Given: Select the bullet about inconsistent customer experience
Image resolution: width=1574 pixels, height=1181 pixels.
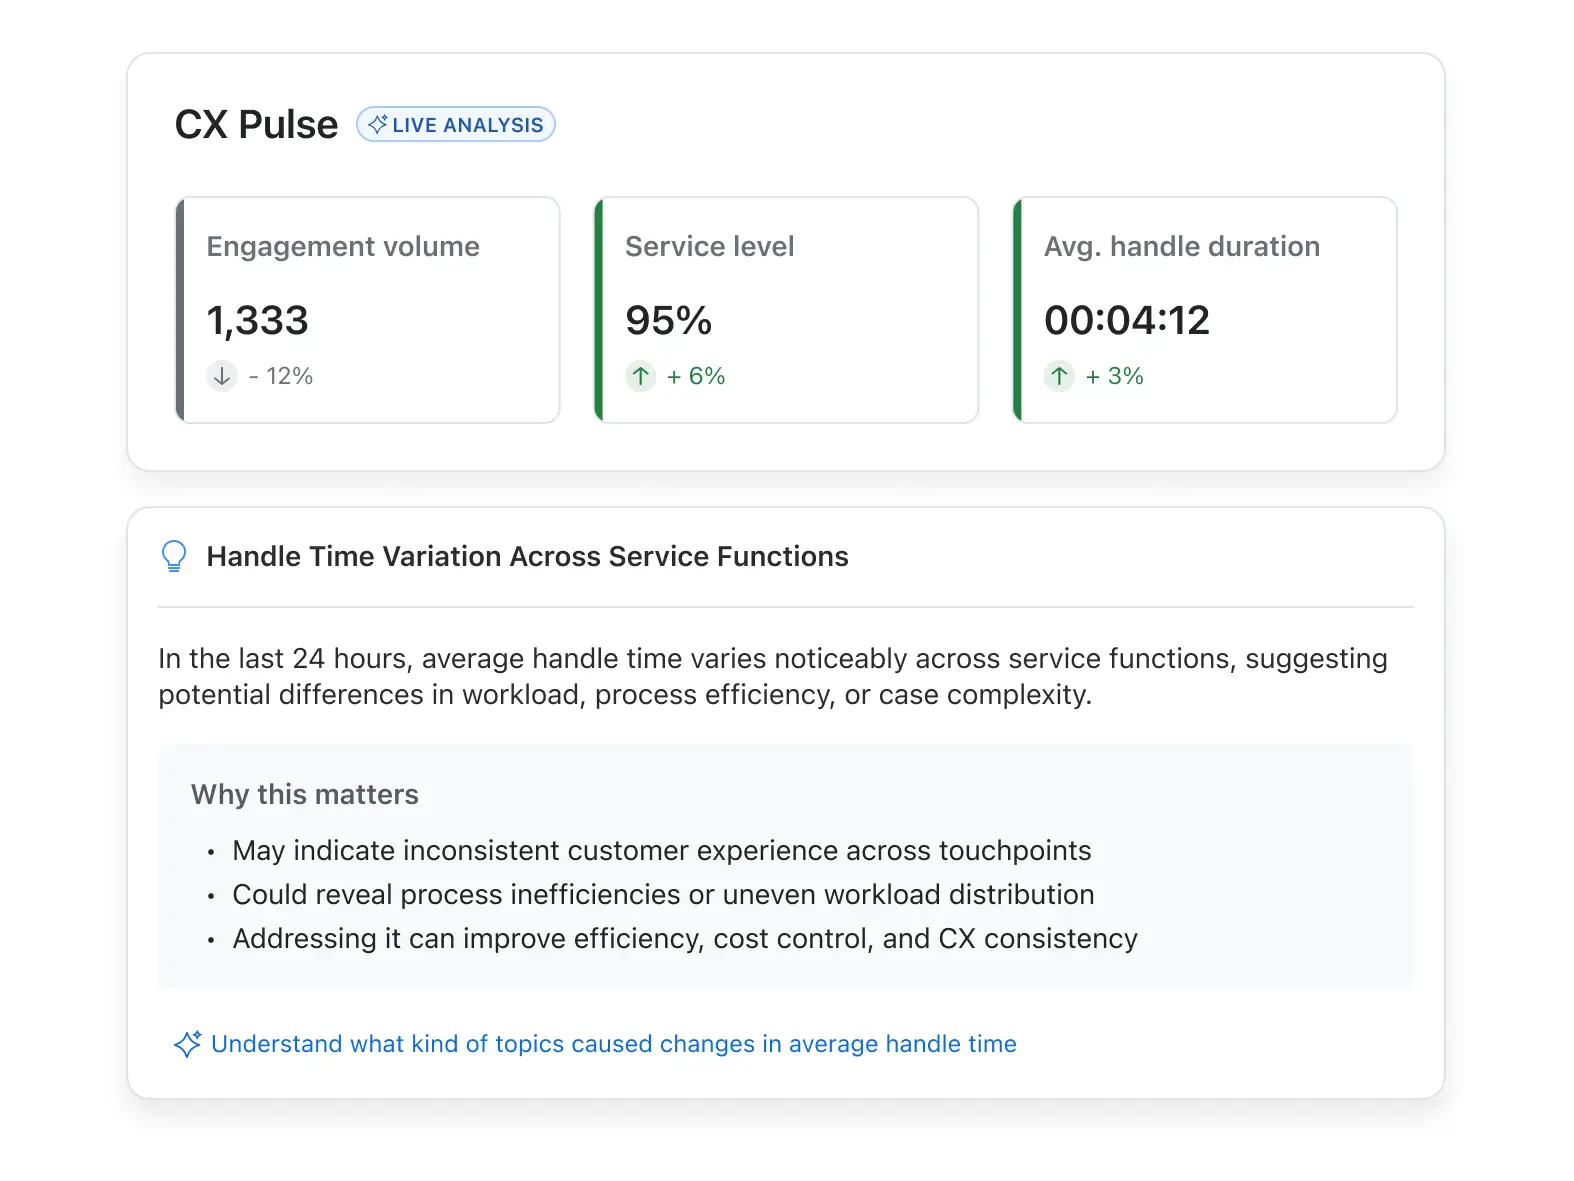Looking at the screenshot, I should (661, 850).
